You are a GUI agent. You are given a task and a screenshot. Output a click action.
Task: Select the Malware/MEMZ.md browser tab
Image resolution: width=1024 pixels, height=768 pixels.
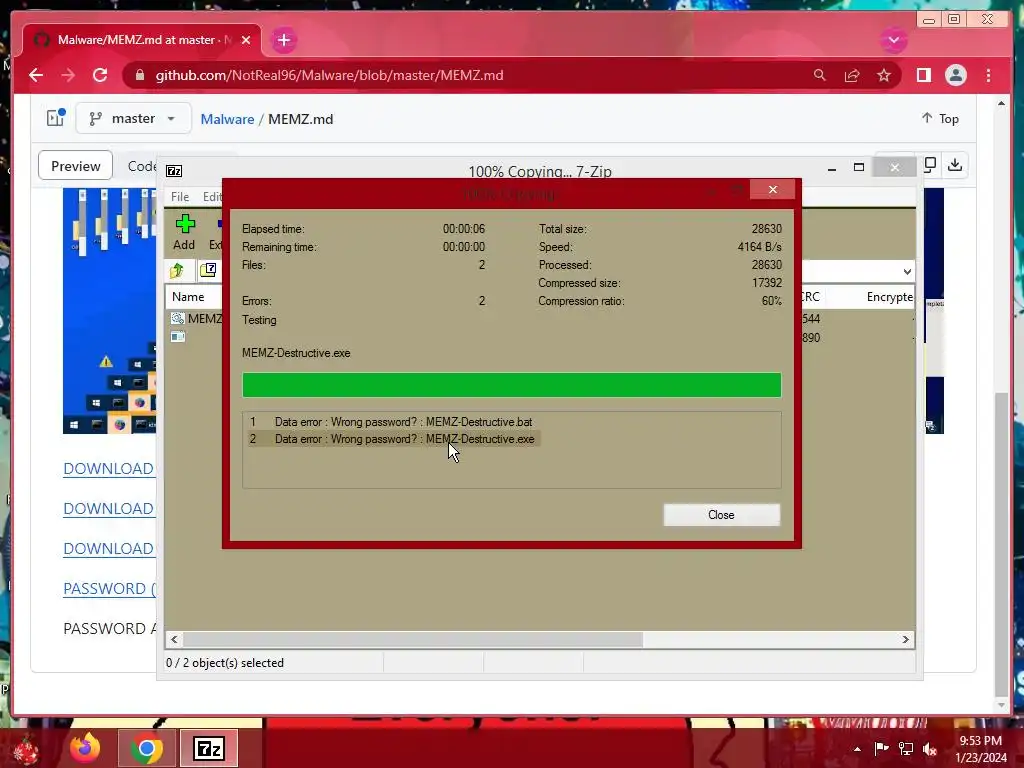142,40
